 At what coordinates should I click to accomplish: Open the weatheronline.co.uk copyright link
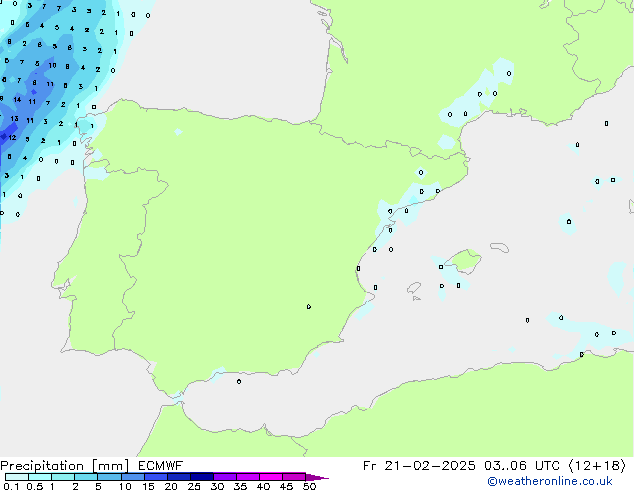550,481
